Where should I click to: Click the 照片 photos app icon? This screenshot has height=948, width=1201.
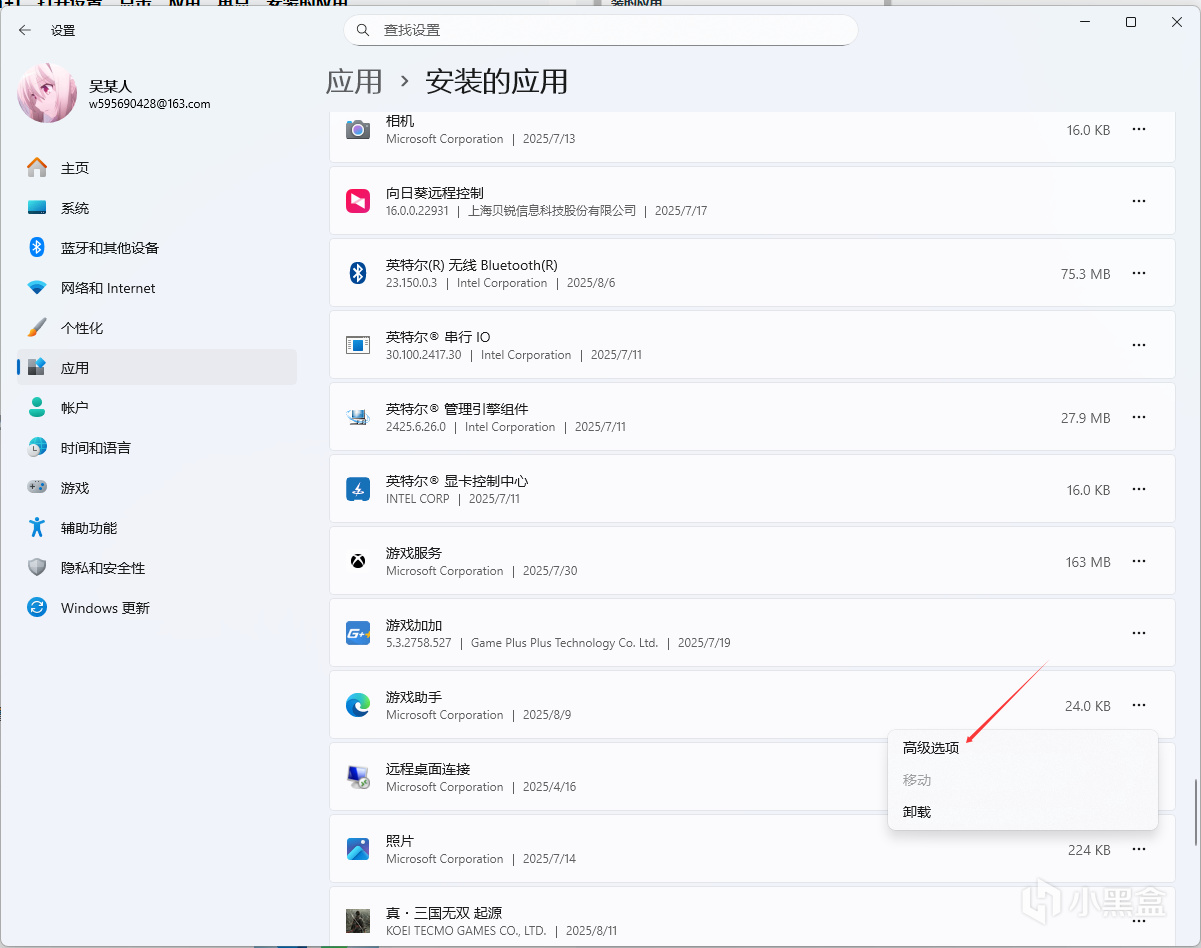click(358, 849)
